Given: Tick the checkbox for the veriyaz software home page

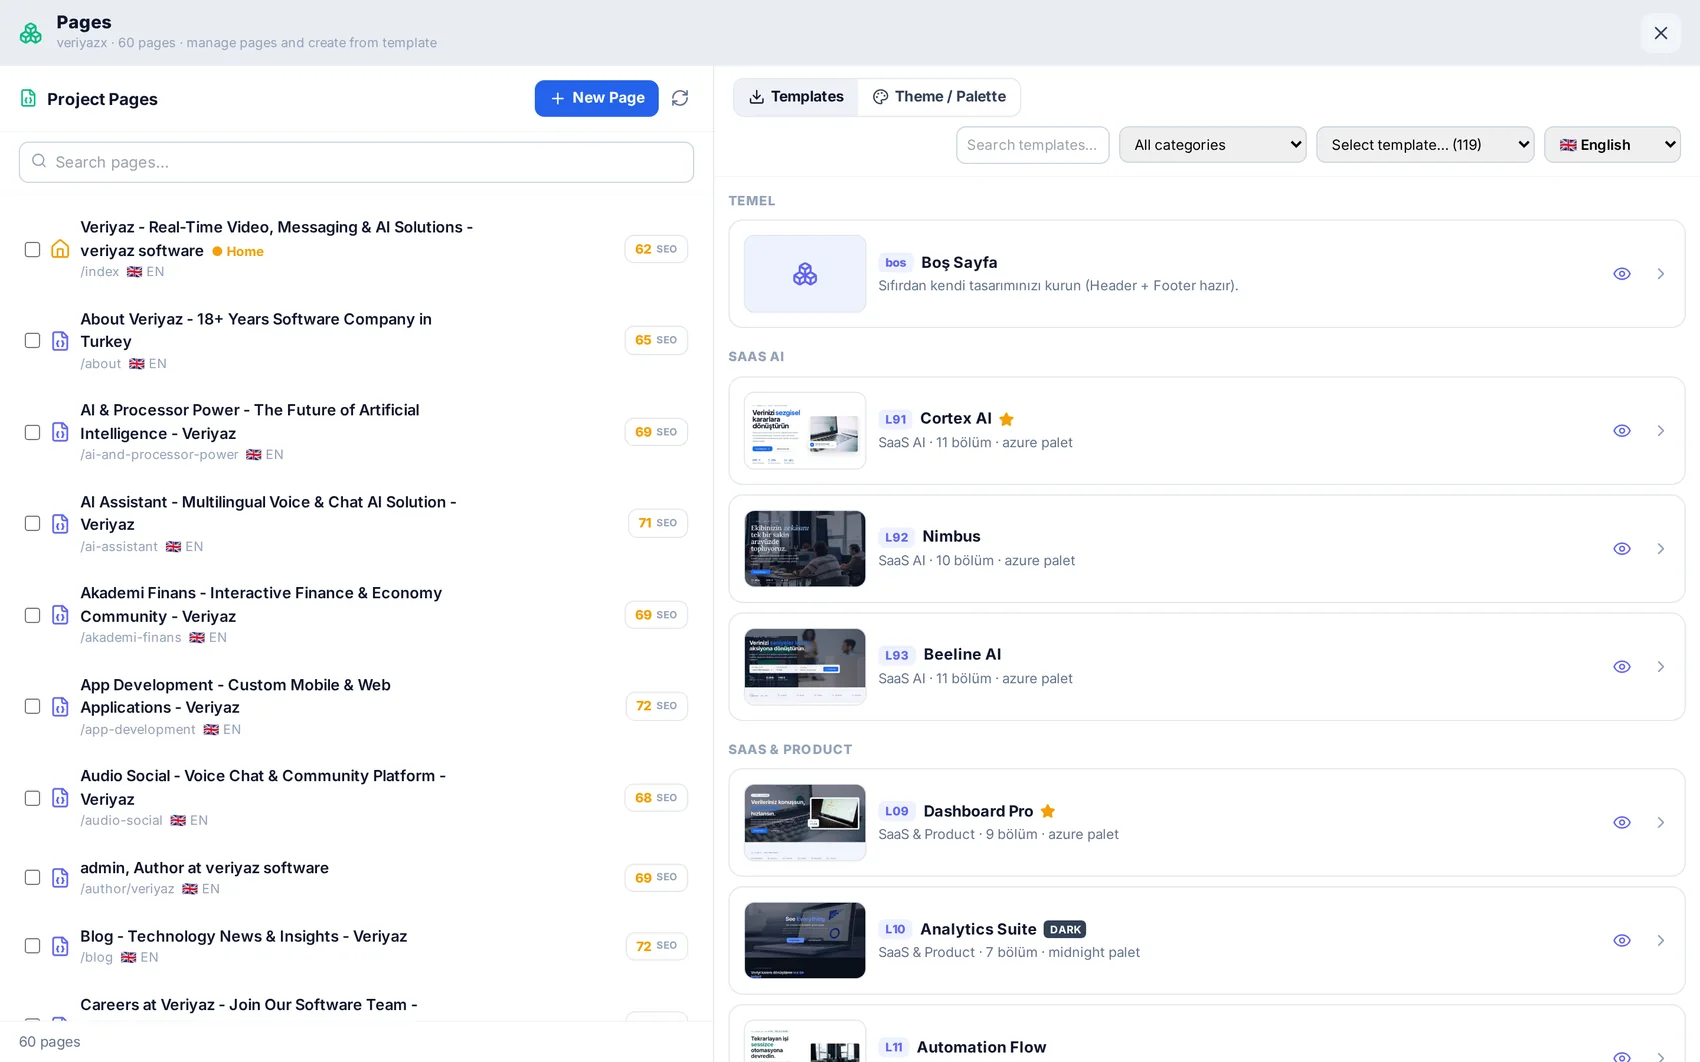Looking at the screenshot, I should coord(32,249).
